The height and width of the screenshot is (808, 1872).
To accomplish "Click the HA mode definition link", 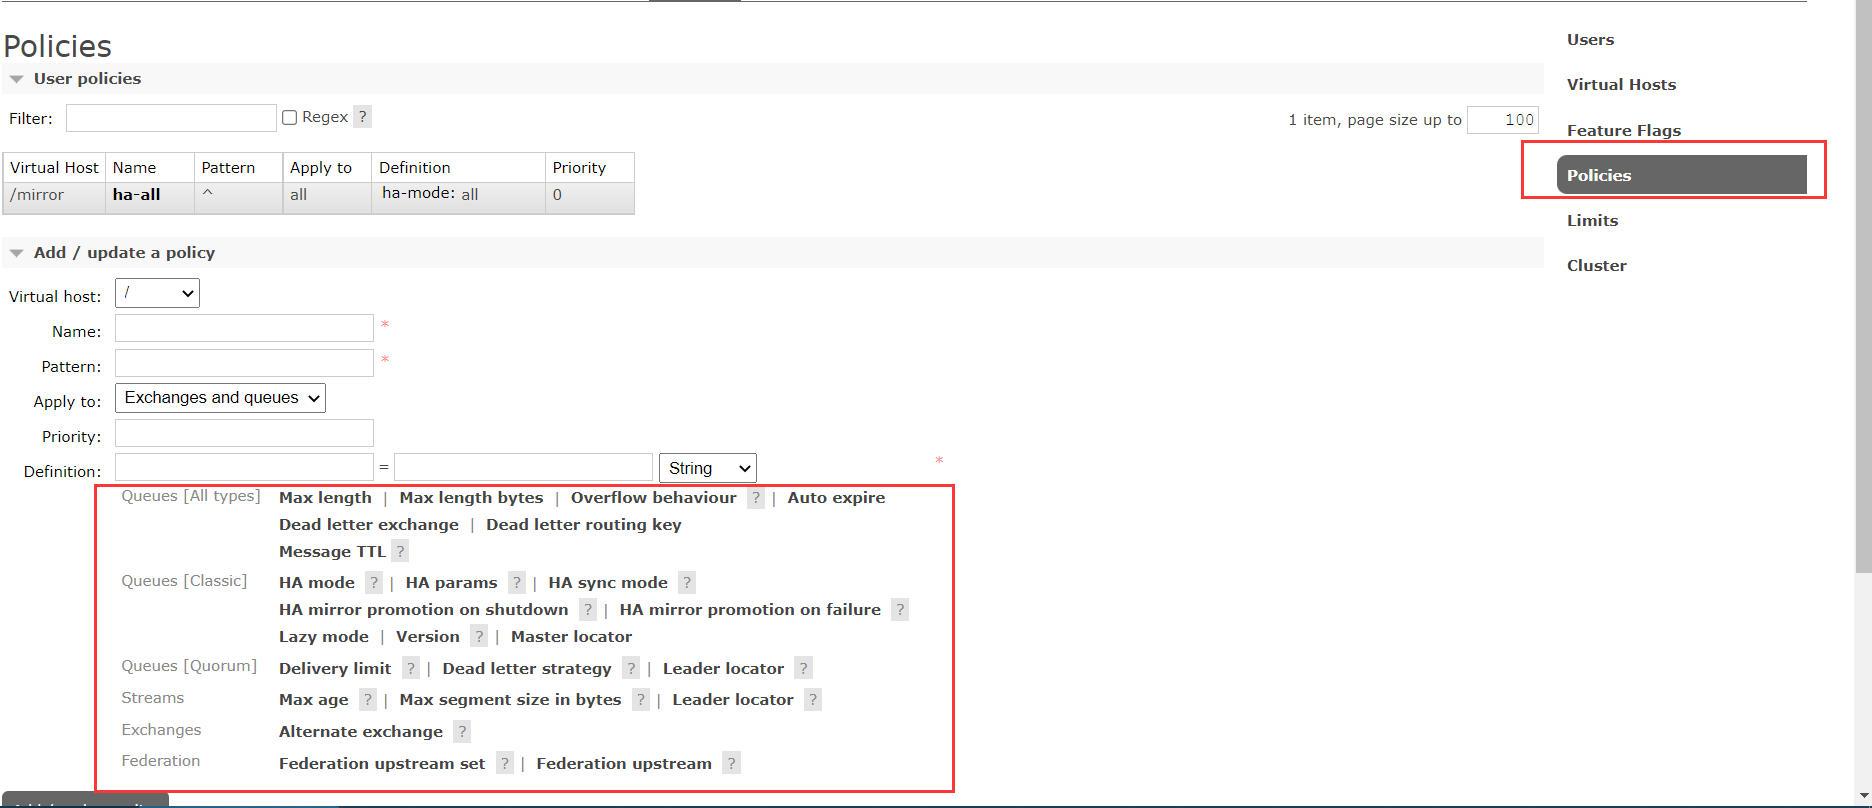I will (317, 583).
